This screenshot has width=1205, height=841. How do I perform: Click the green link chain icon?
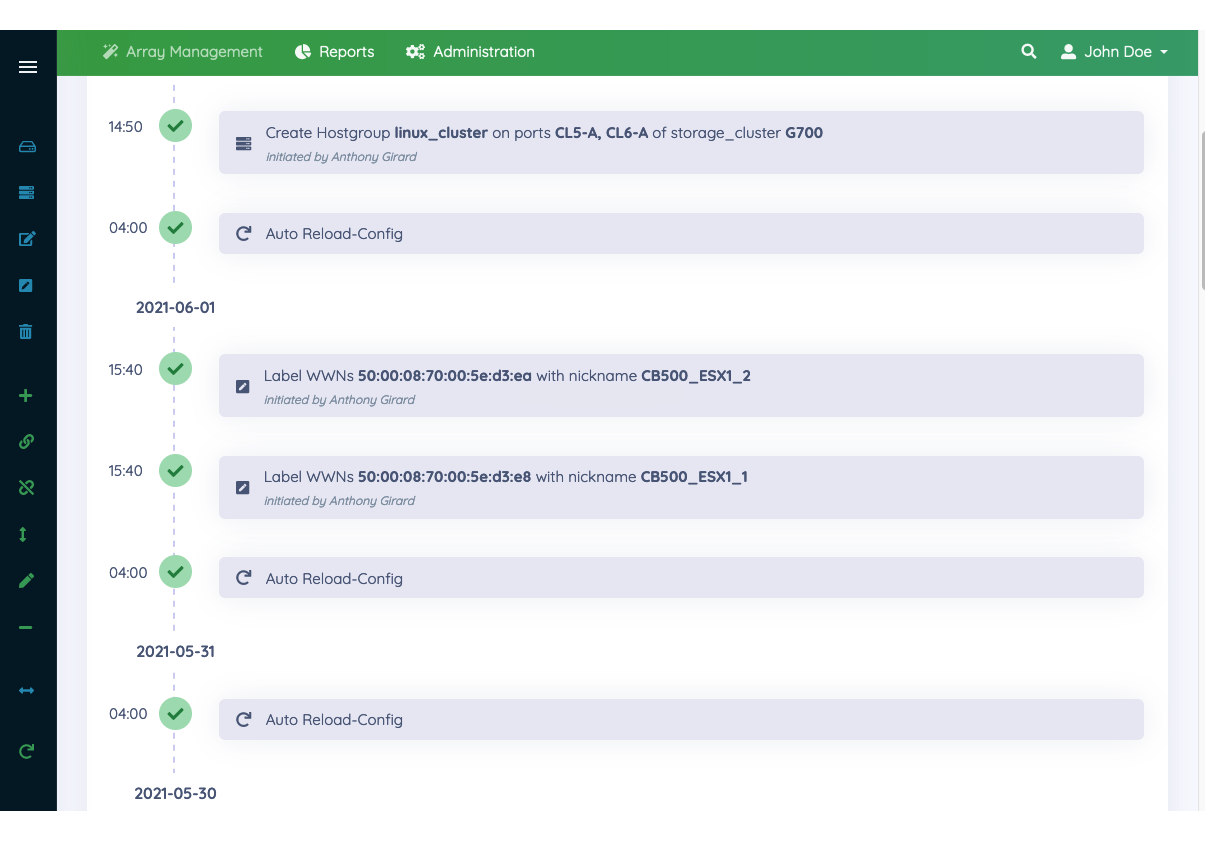(26, 441)
